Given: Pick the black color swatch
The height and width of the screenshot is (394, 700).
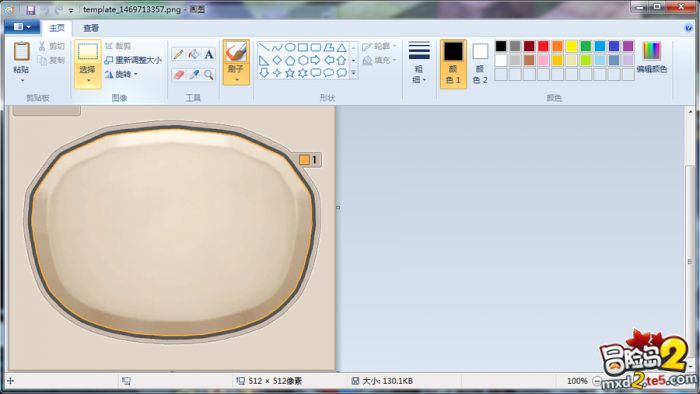Looking at the screenshot, I should 501,46.
